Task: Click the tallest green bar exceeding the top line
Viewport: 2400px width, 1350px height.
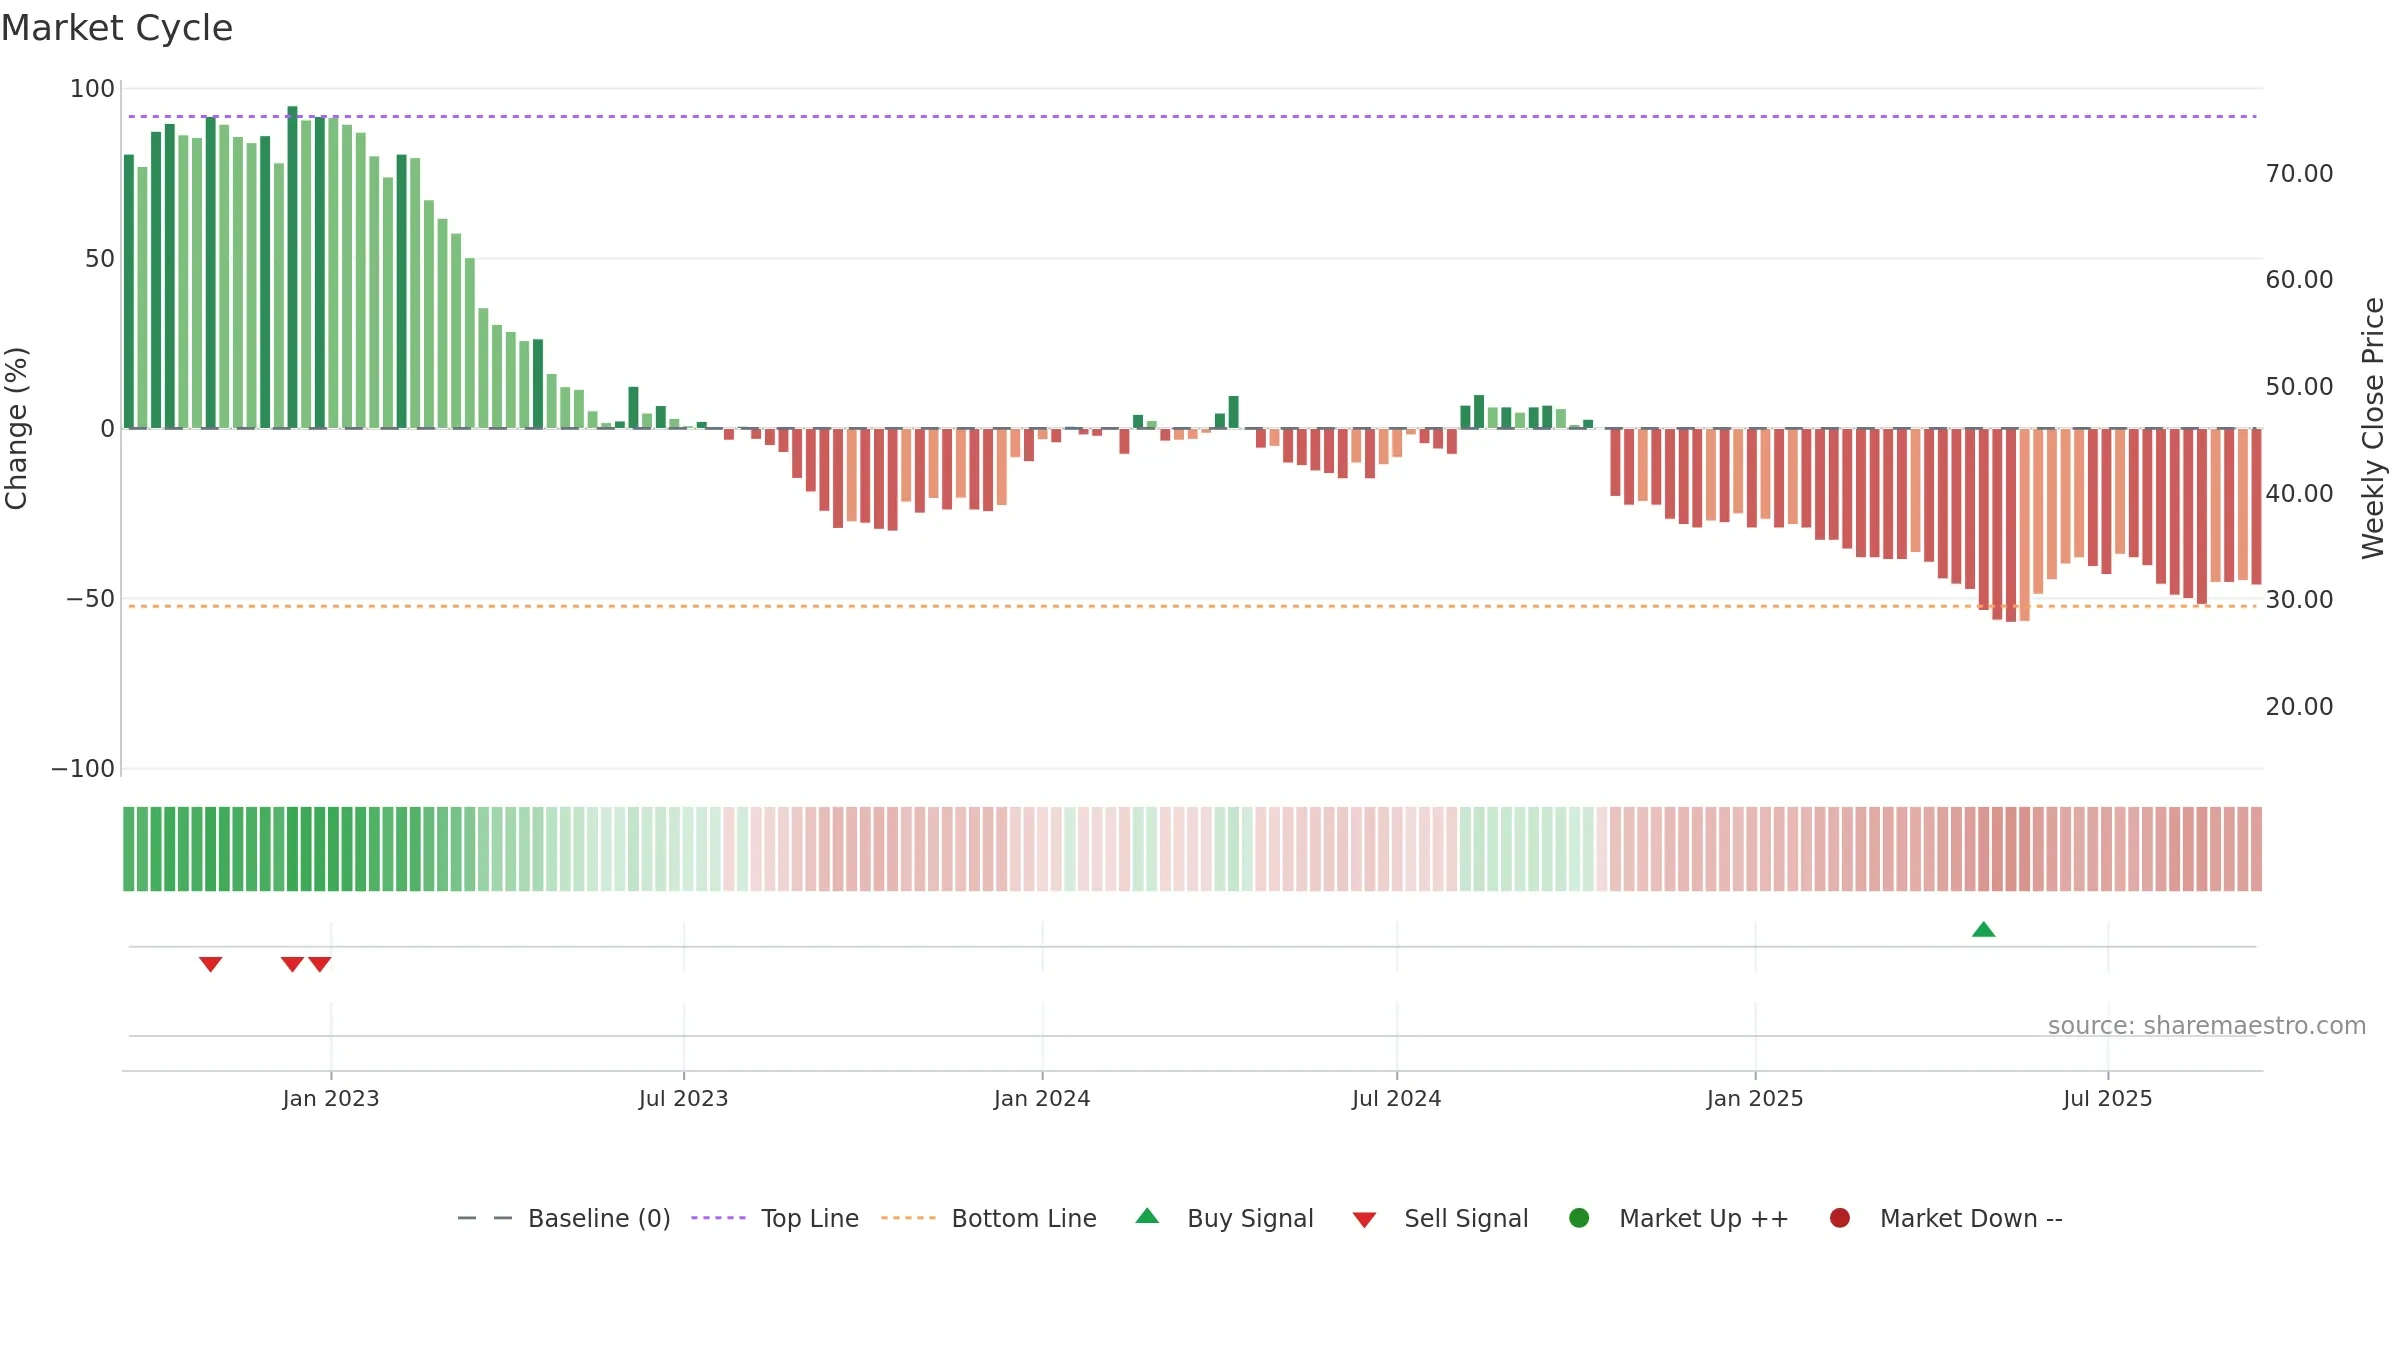Action: click(292, 267)
